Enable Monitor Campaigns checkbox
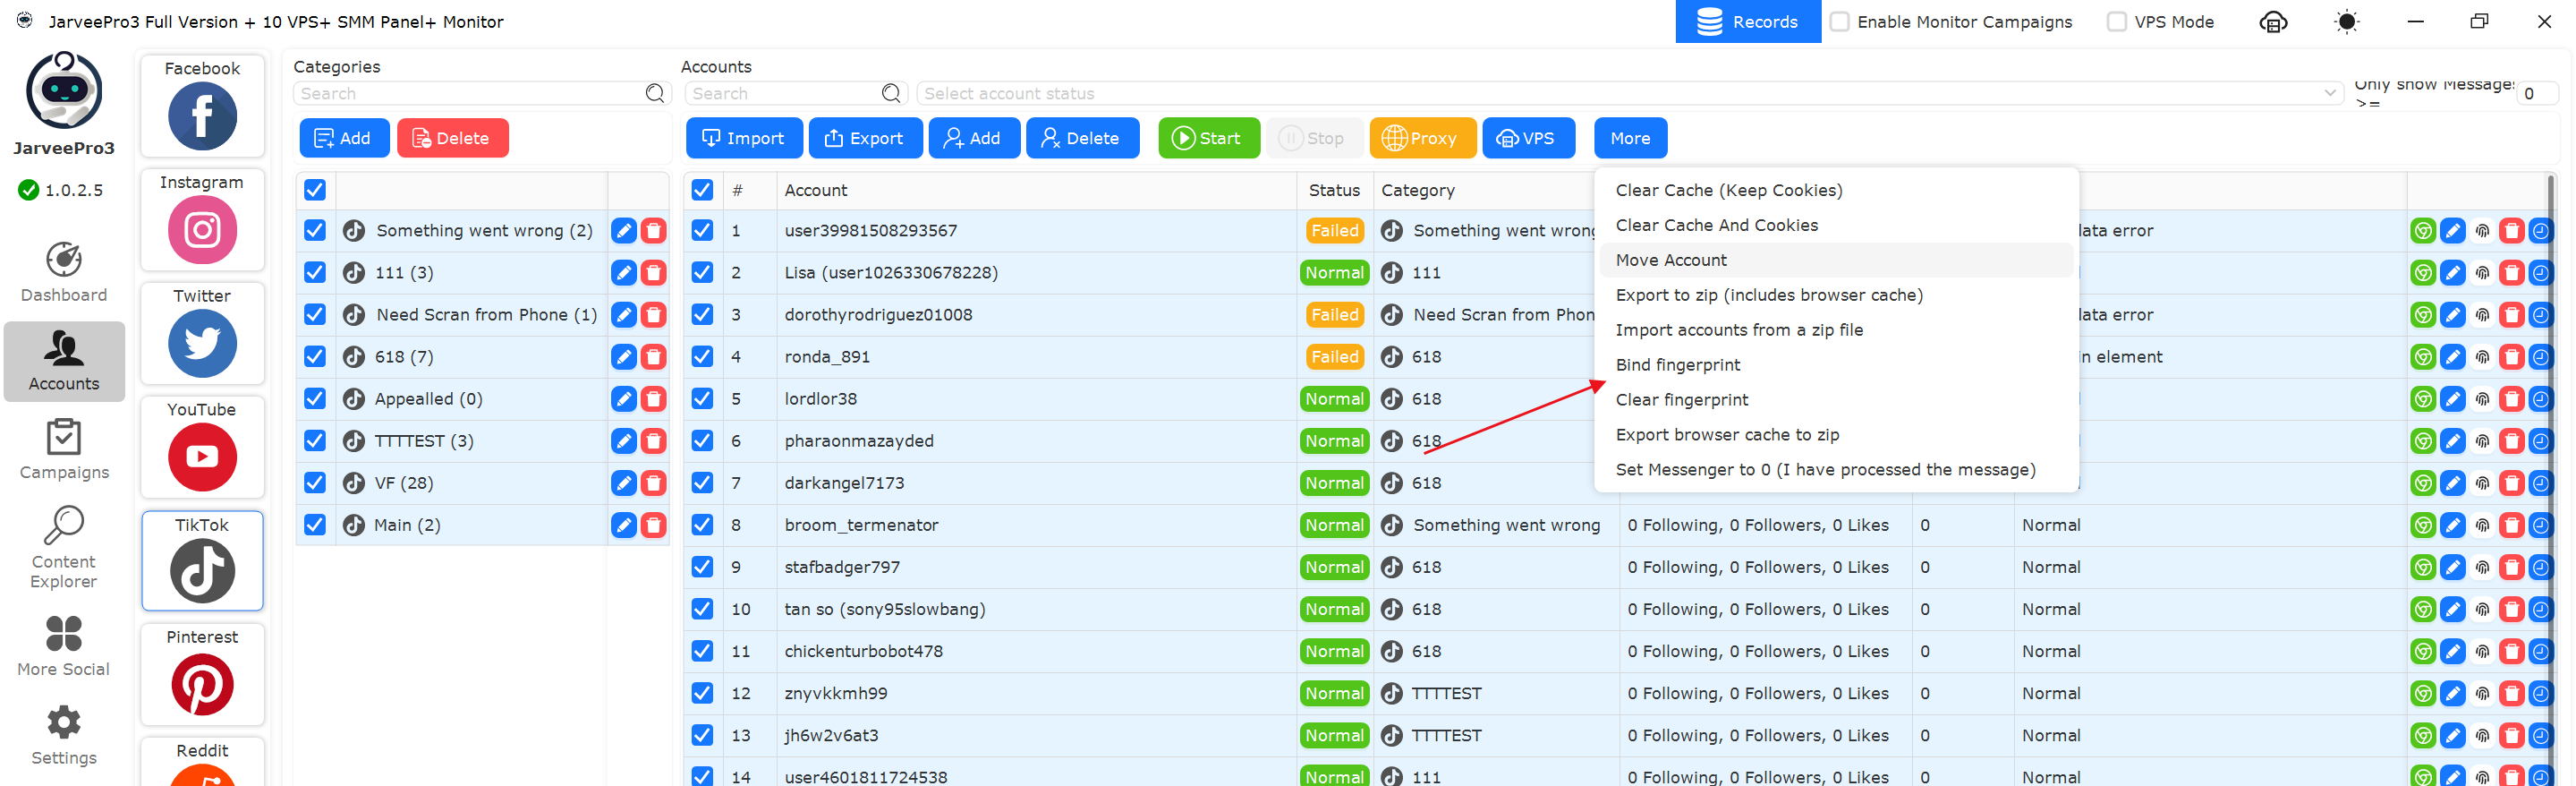Viewport: 2576px width, 786px height. [1840, 22]
